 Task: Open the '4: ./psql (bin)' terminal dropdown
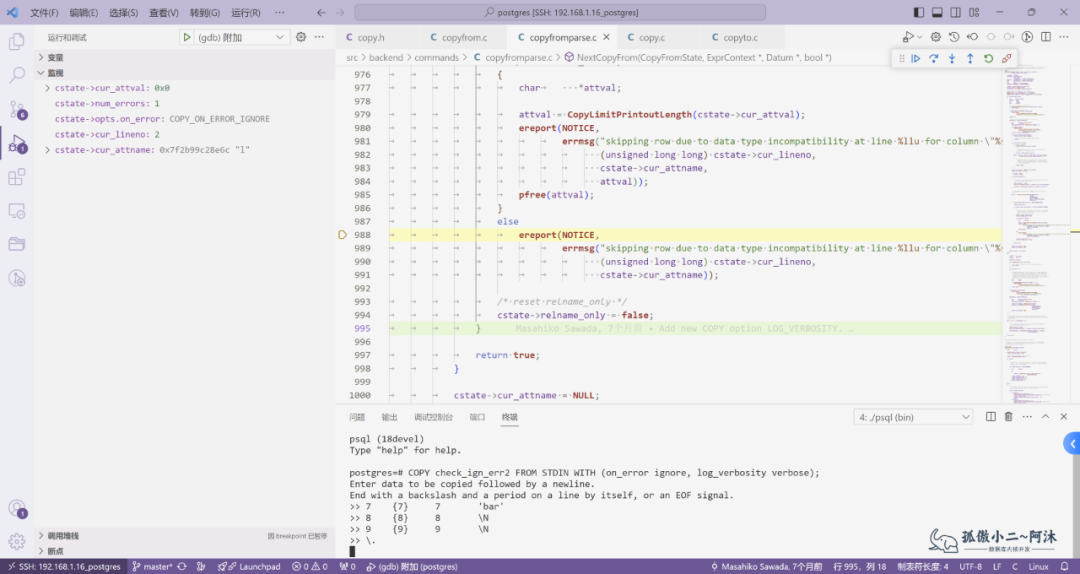(x=913, y=417)
